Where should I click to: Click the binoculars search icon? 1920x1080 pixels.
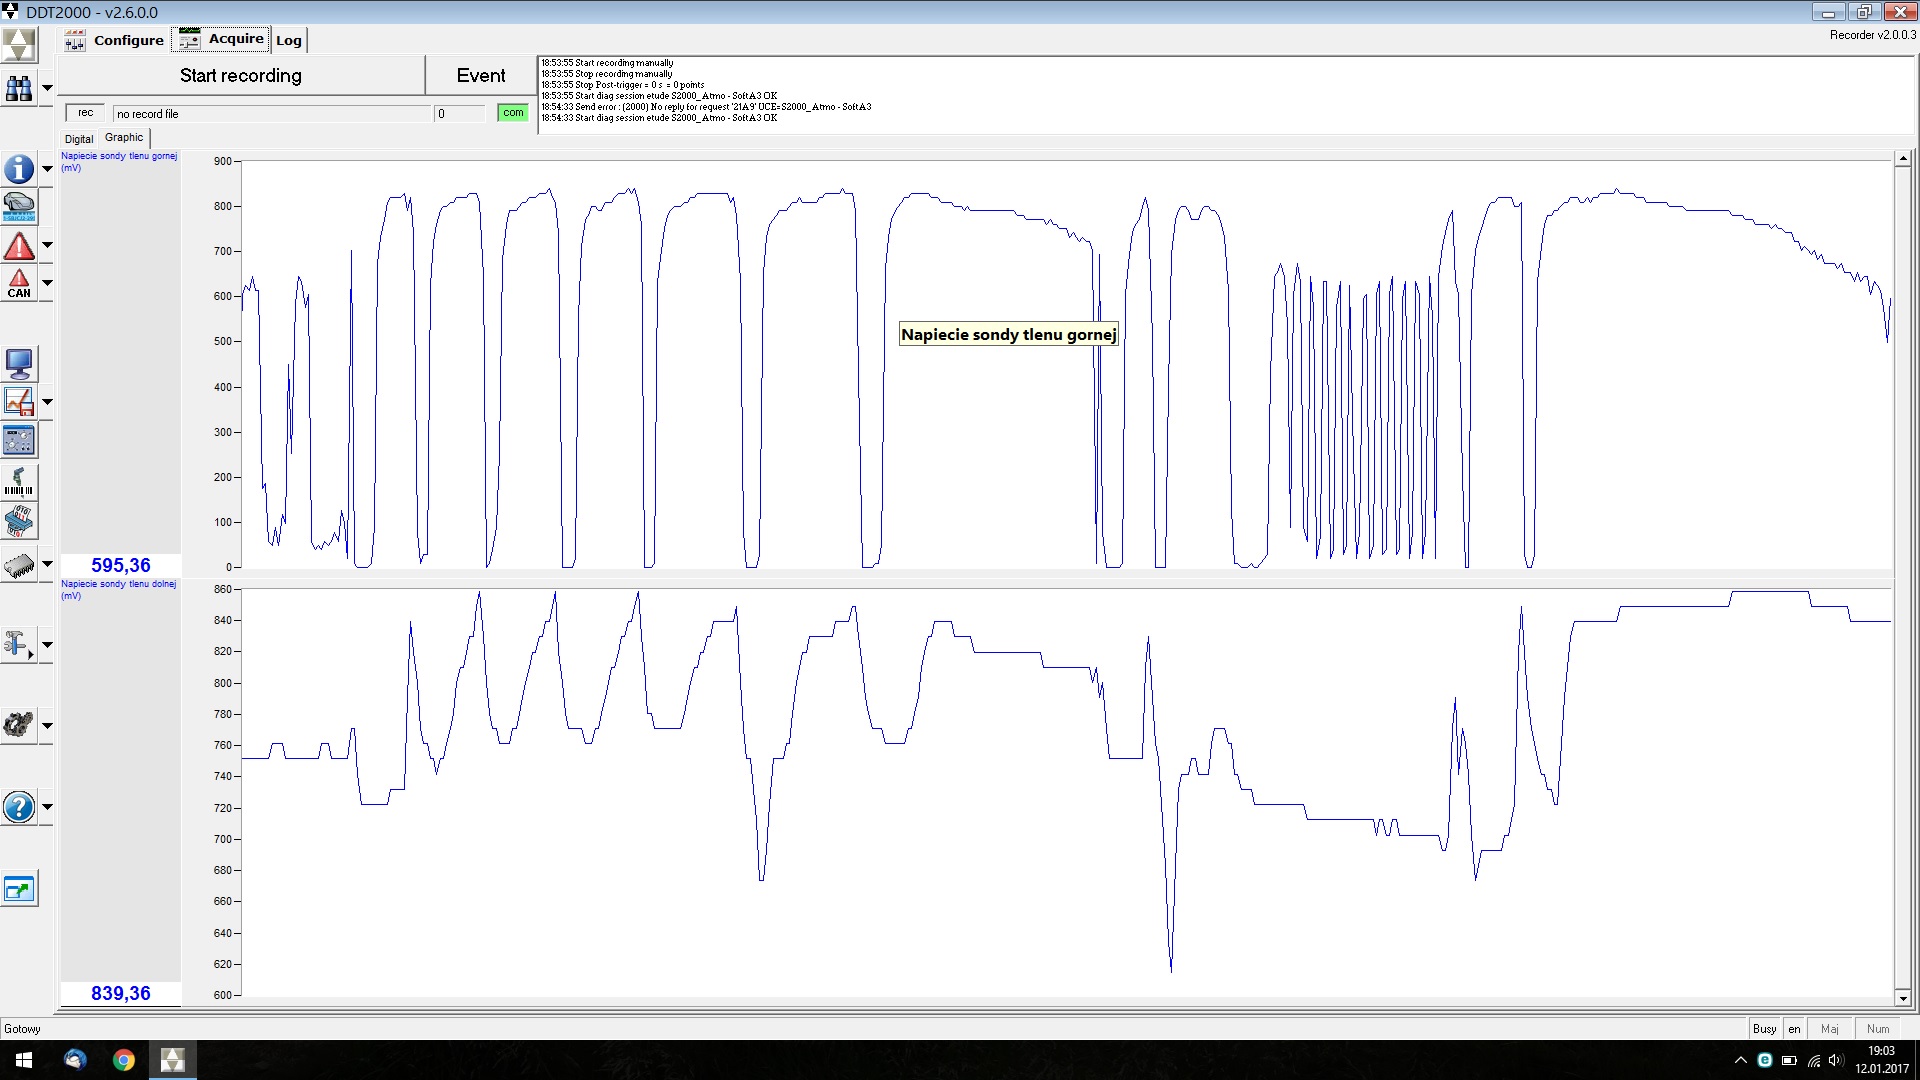(19, 88)
